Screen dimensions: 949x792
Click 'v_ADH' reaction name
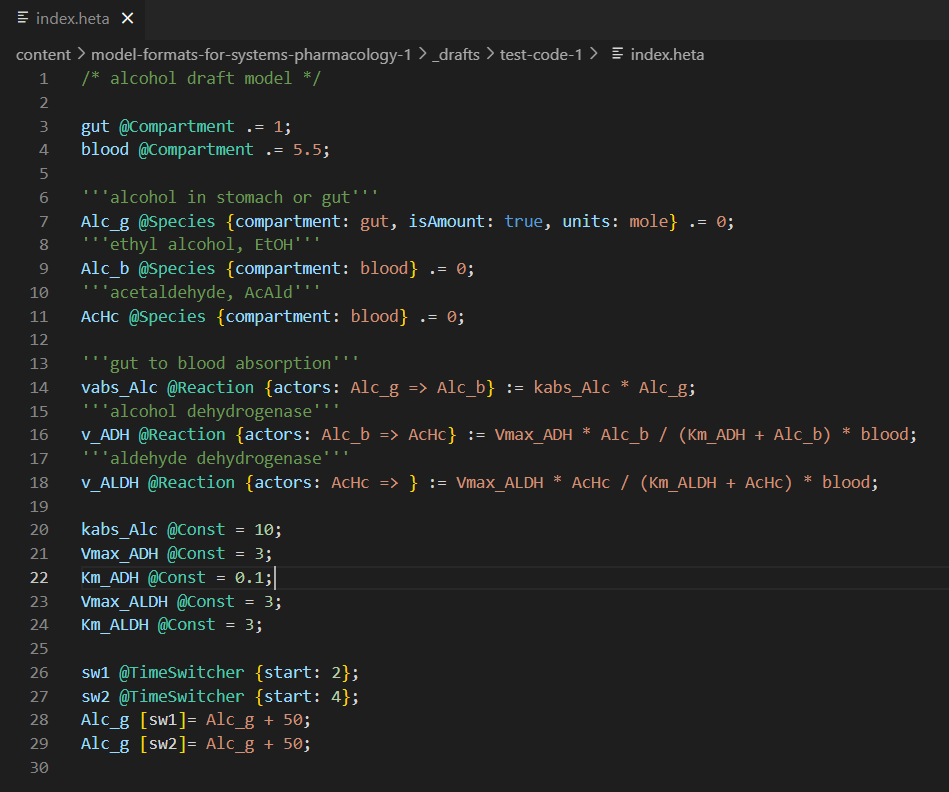[x=105, y=434]
